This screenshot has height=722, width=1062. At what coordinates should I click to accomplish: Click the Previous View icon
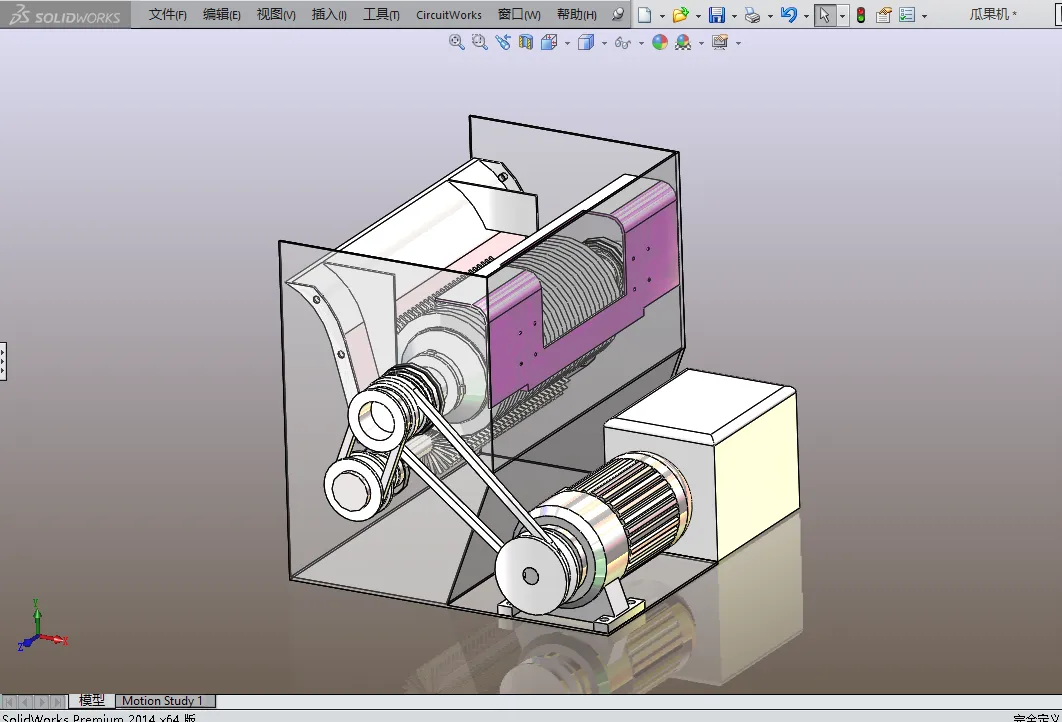[503, 42]
